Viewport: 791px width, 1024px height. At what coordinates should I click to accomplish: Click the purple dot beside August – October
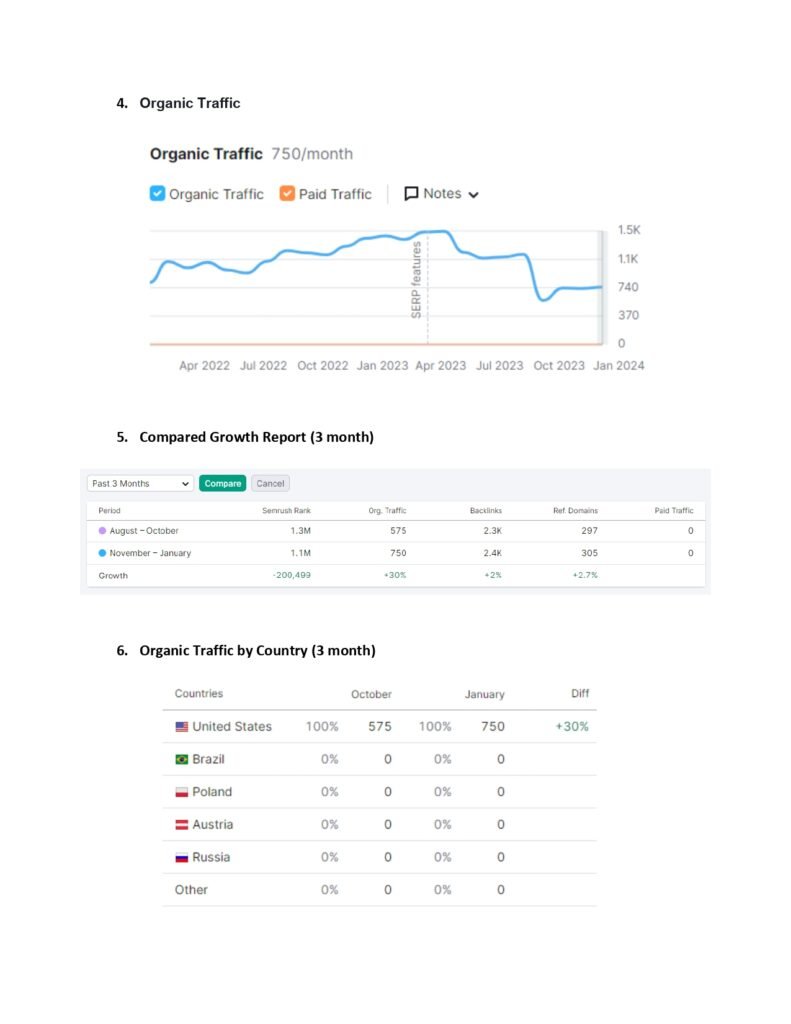click(102, 531)
